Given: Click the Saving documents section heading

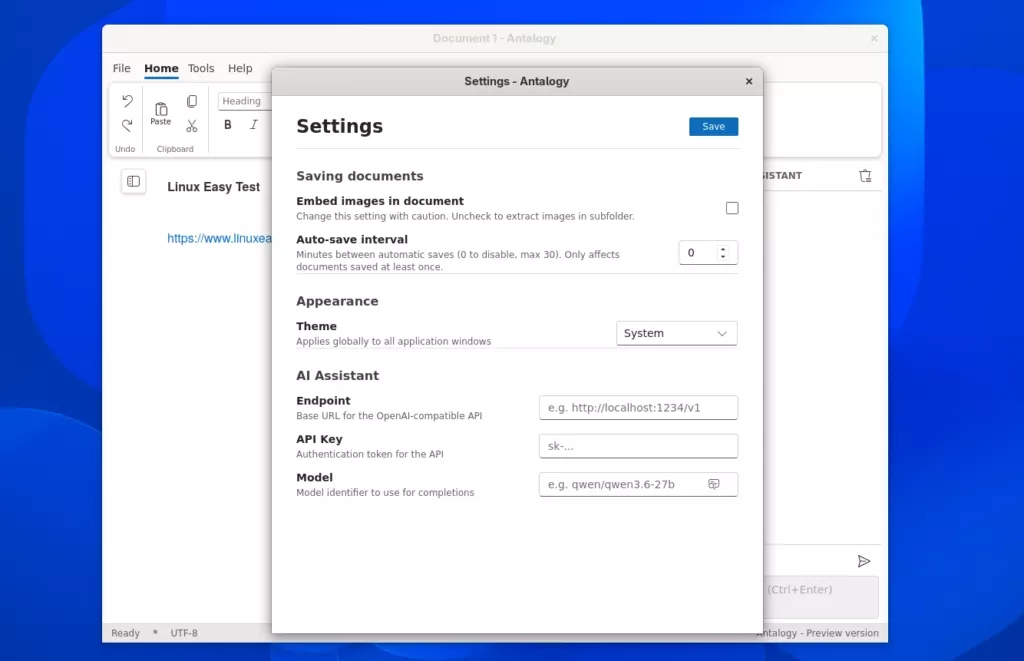Looking at the screenshot, I should tap(360, 176).
